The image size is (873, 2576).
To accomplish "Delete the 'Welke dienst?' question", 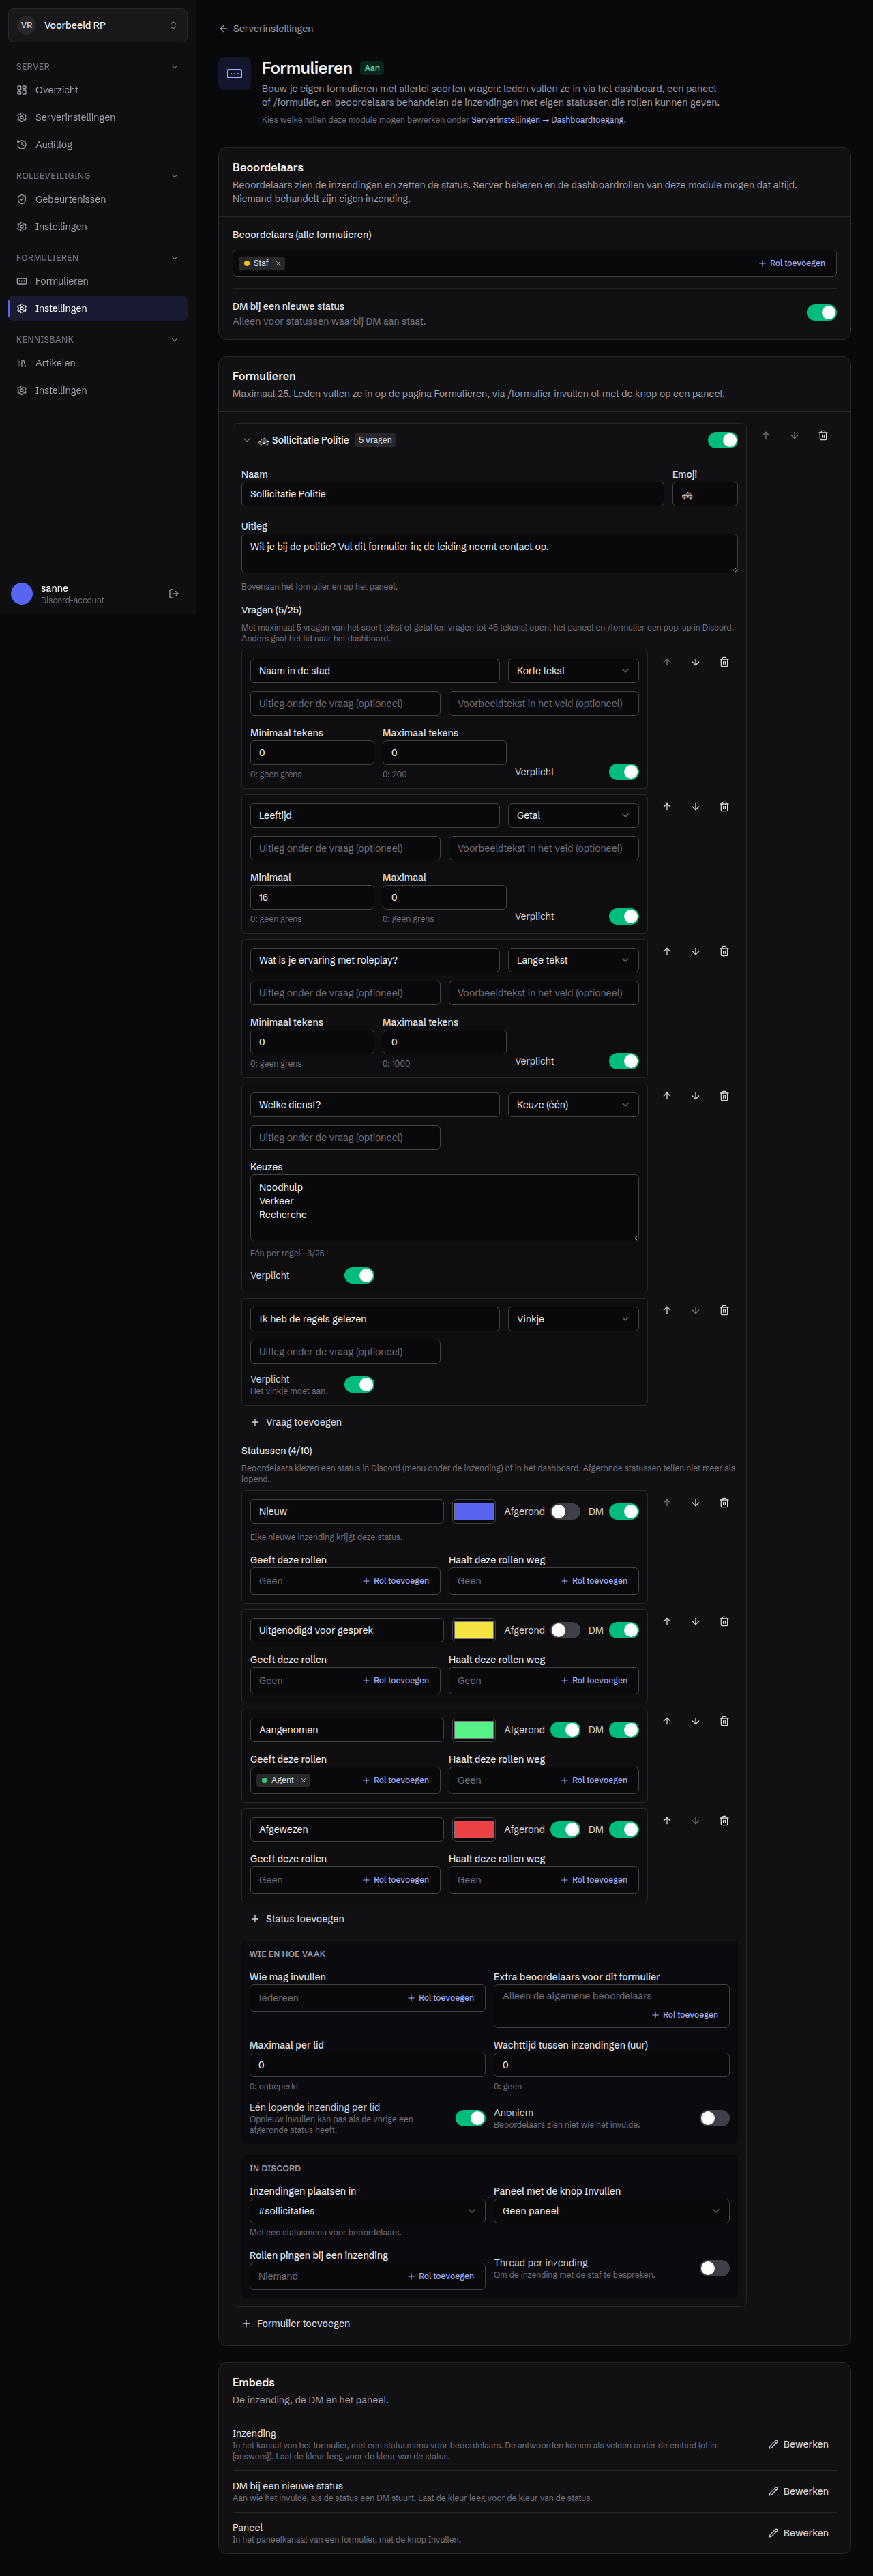I will click(x=724, y=1096).
